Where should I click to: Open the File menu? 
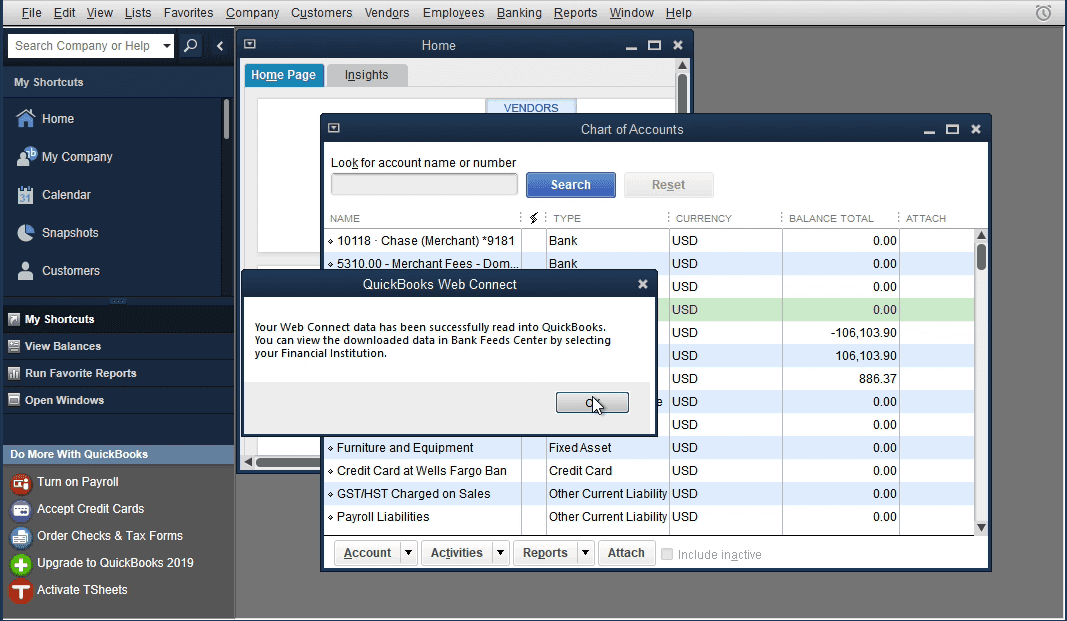[31, 13]
